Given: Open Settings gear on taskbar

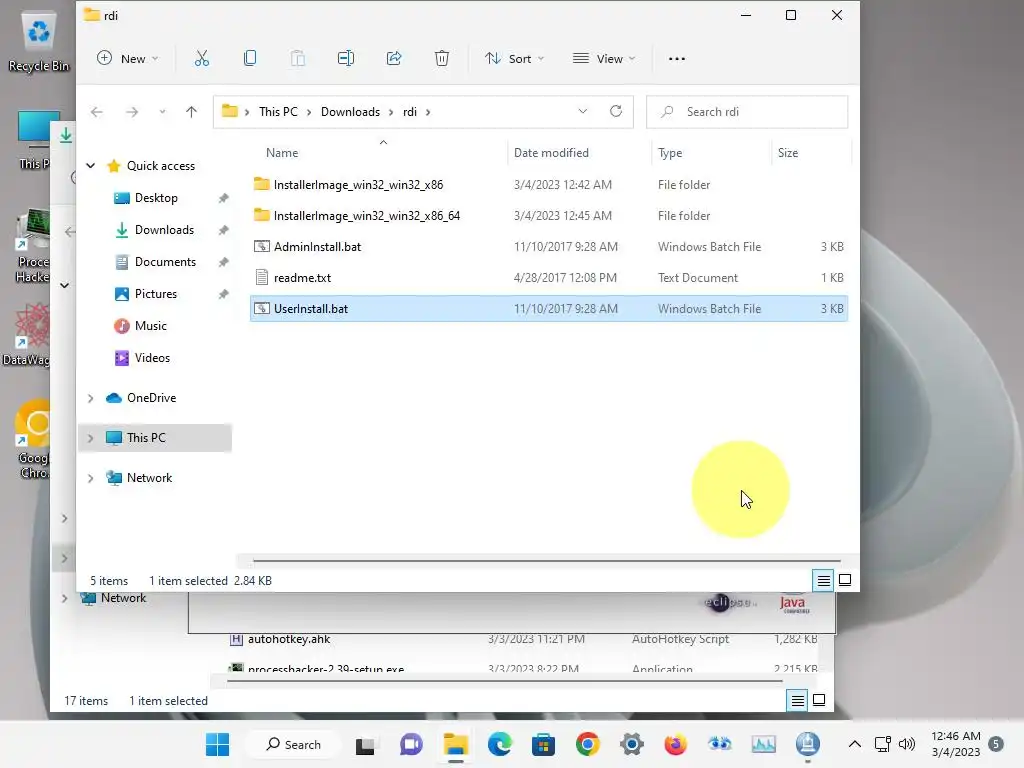Looking at the screenshot, I should tap(632, 744).
